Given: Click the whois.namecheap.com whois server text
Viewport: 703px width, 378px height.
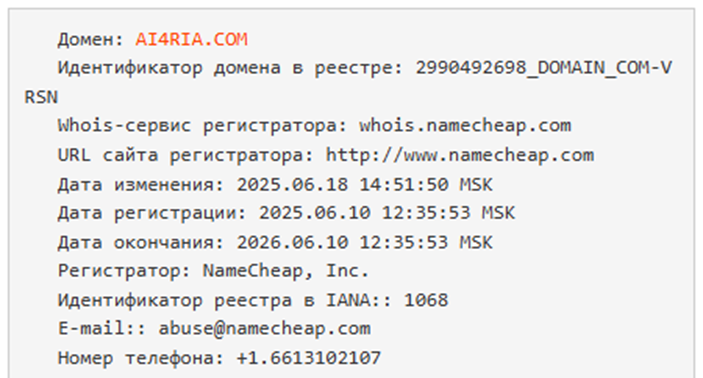Looking at the screenshot, I should (465, 126).
